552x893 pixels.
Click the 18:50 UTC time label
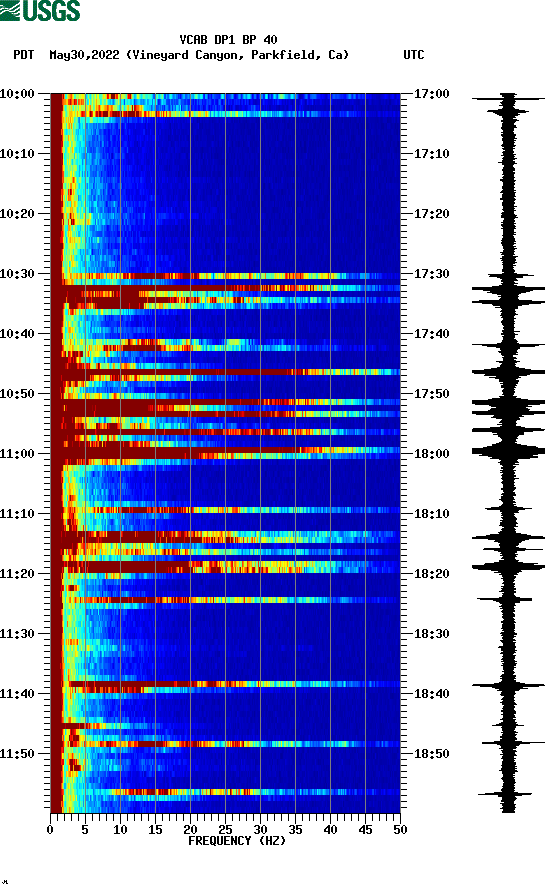[431, 753]
